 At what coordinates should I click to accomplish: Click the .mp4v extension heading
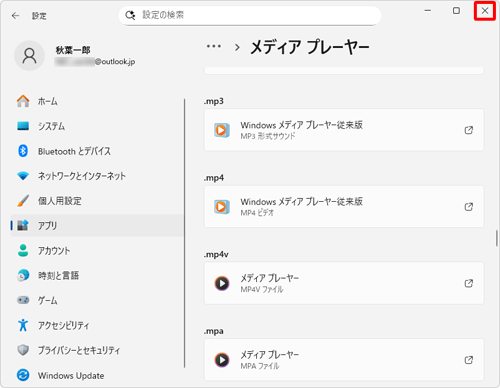coord(216,255)
